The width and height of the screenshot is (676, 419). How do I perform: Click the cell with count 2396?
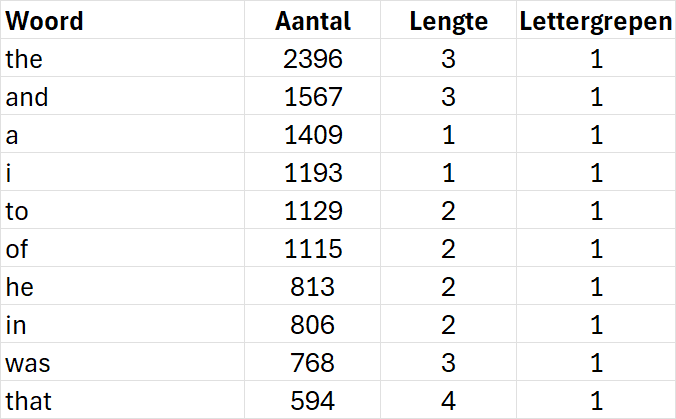coord(313,58)
